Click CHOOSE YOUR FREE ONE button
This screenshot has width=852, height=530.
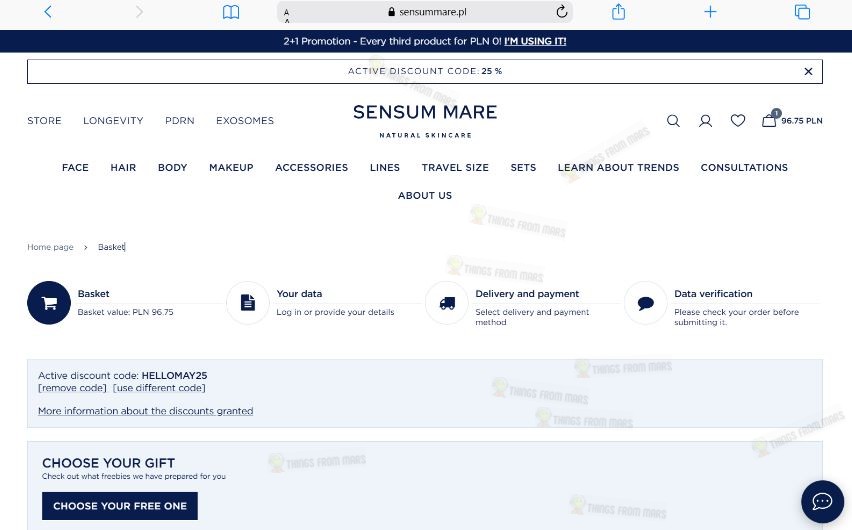[x=120, y=506]
